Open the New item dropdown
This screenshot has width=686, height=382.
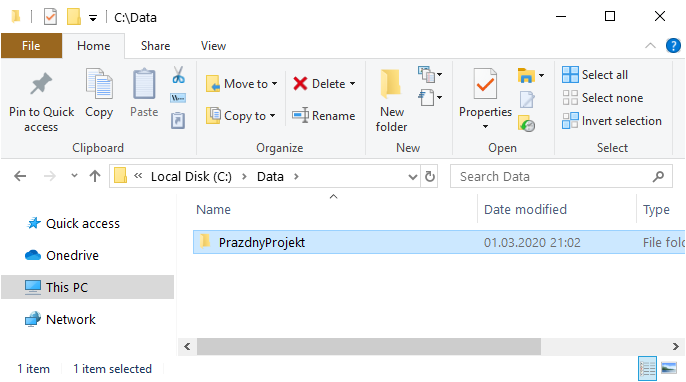pos(430,74)
